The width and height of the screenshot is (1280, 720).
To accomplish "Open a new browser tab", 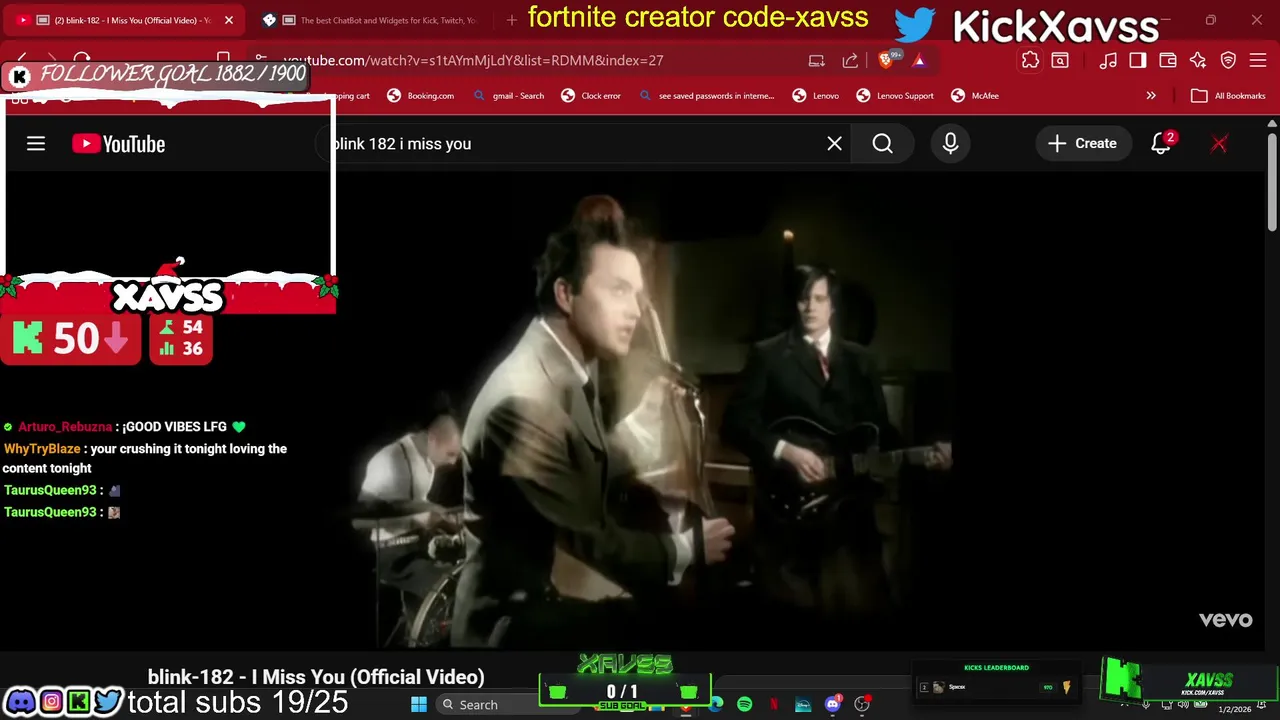I will pyautogui.click(x=512, y=20).
